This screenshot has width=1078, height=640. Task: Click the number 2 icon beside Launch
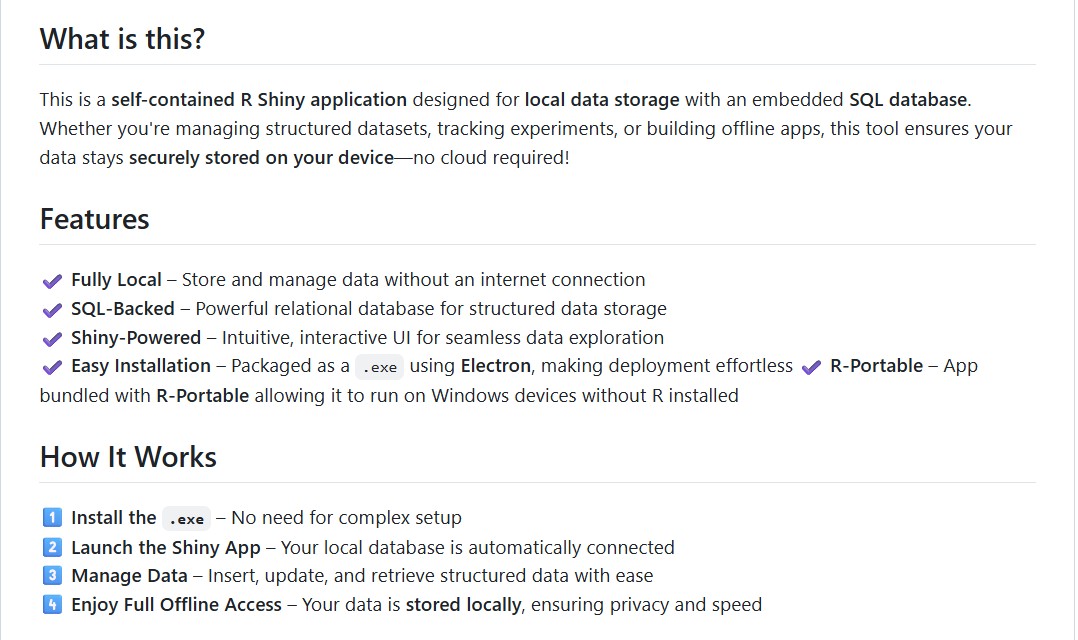point(52,547)
